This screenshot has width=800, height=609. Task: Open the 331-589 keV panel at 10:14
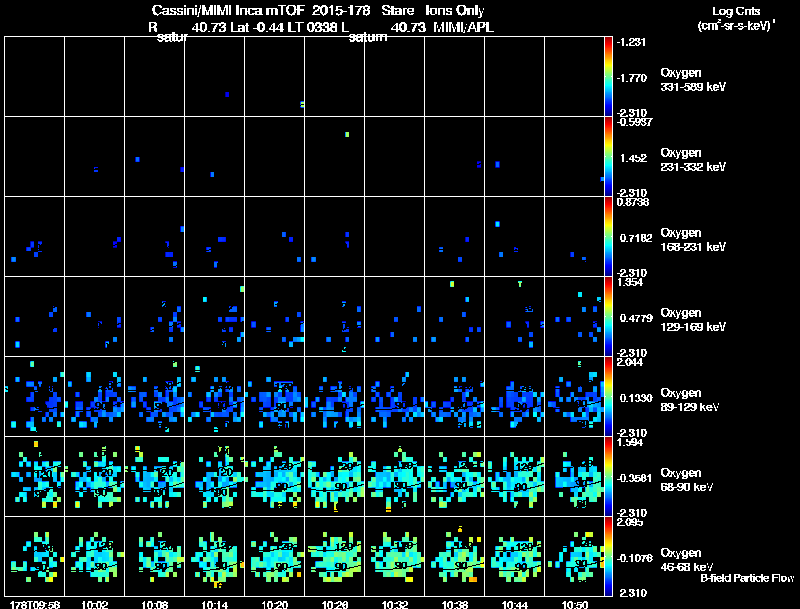(214, 77)
